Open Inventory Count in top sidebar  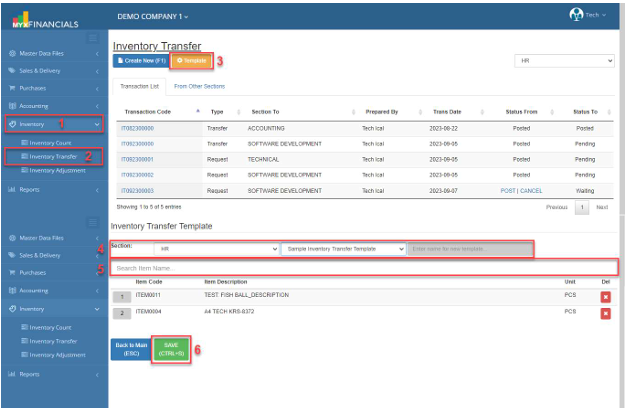50,142
